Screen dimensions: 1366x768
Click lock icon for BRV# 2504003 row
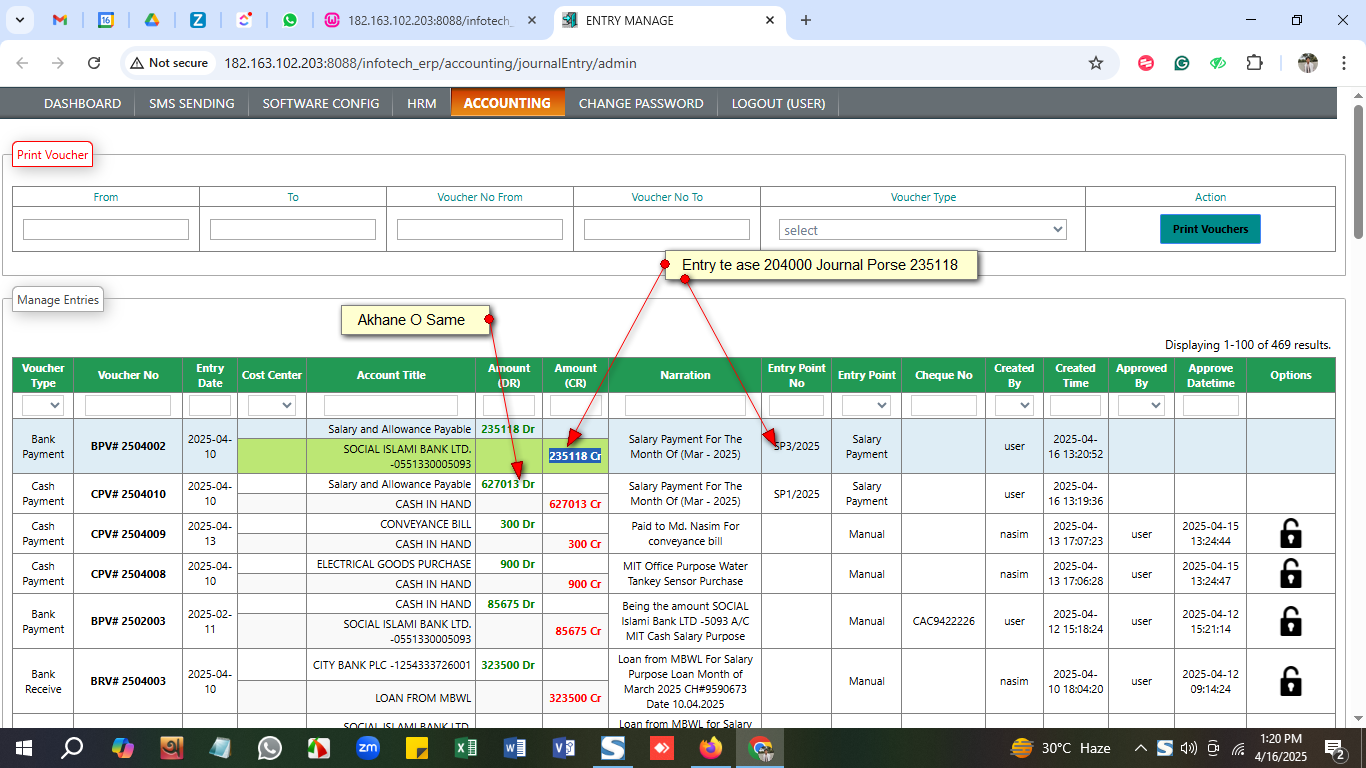click(x=1291, y=681)
